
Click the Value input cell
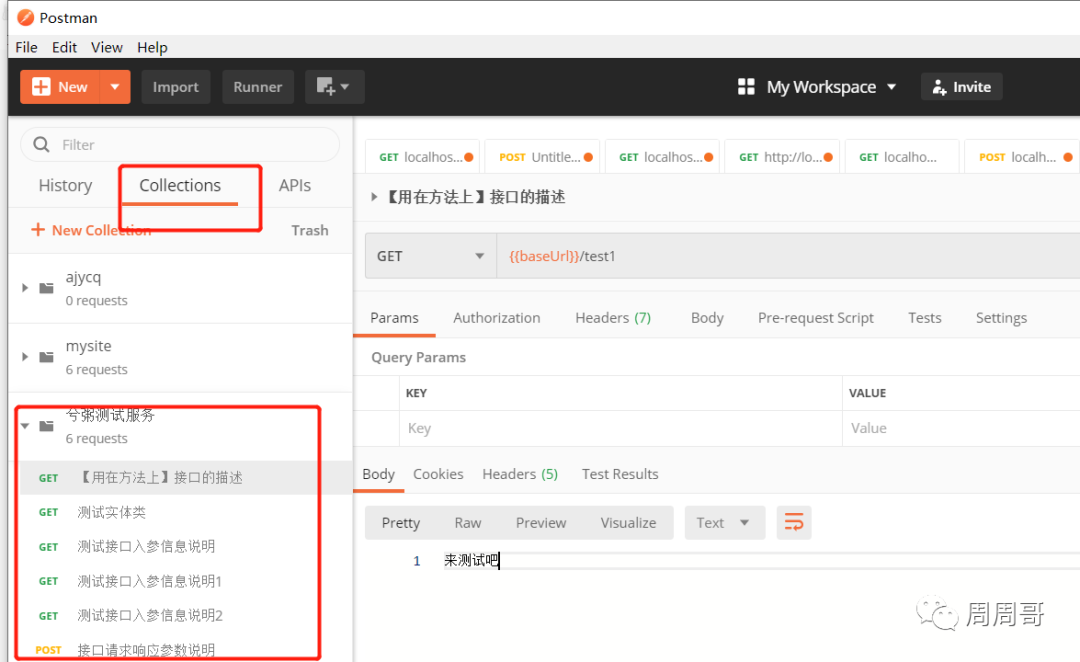(x=962, y=428)
